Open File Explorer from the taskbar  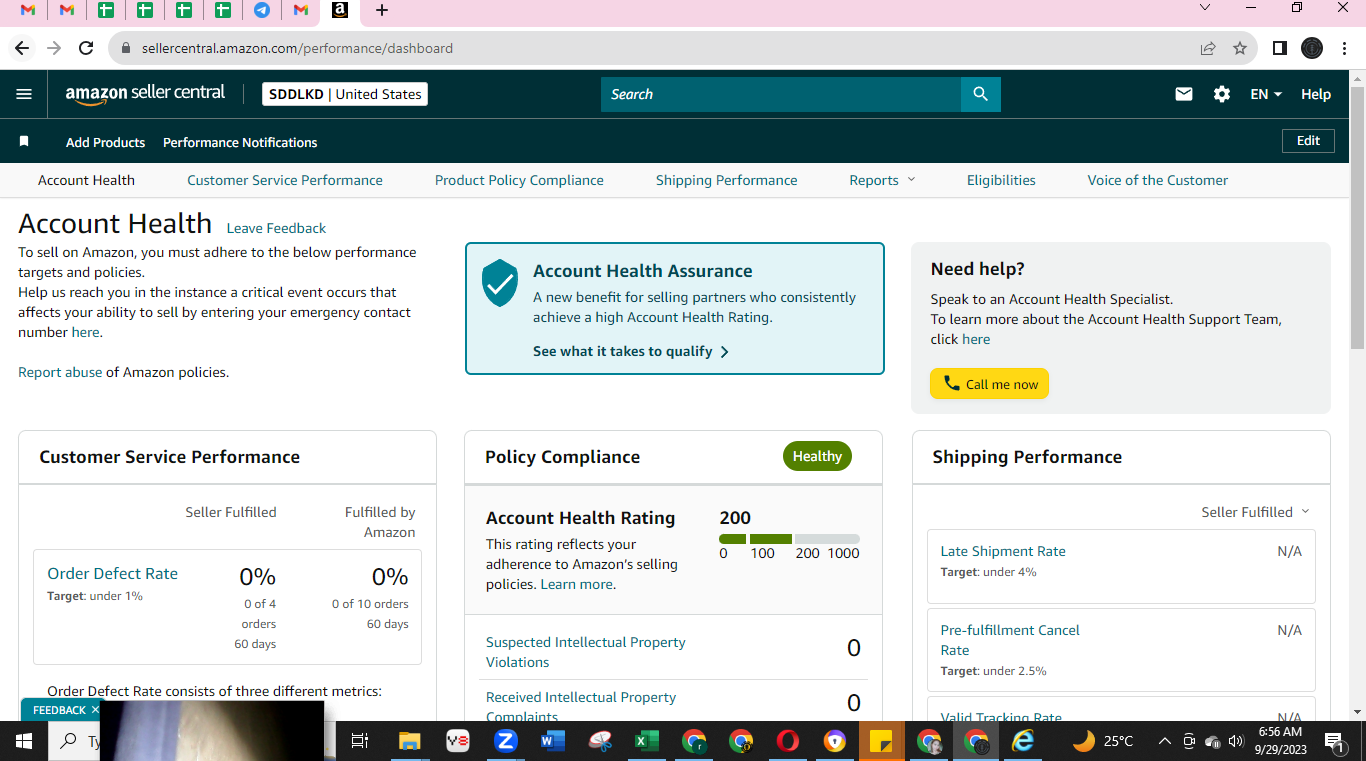pyautogui.click(x=410, y=741)
